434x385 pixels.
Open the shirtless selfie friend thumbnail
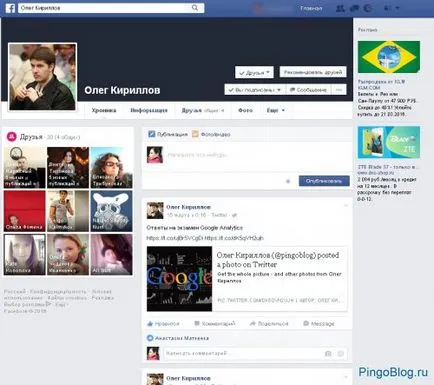tap(68, 211)
